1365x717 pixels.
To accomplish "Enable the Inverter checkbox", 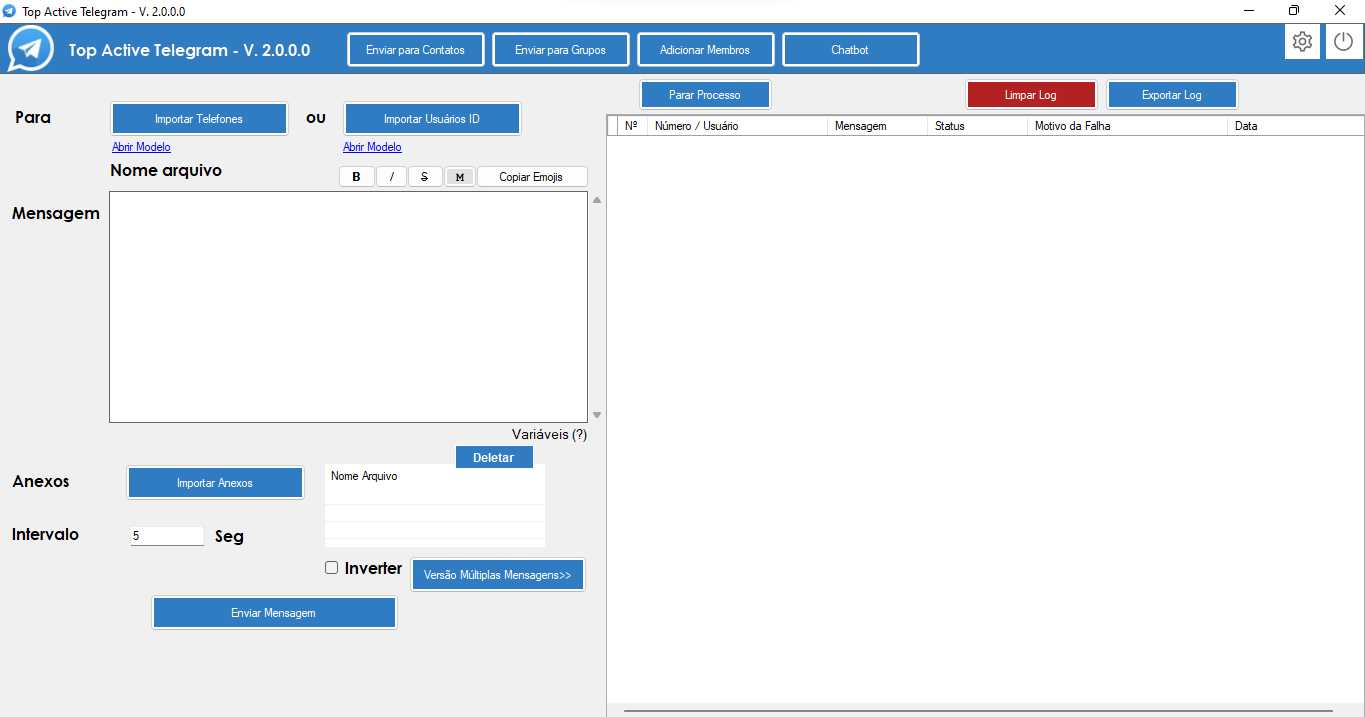I will 332,568.
